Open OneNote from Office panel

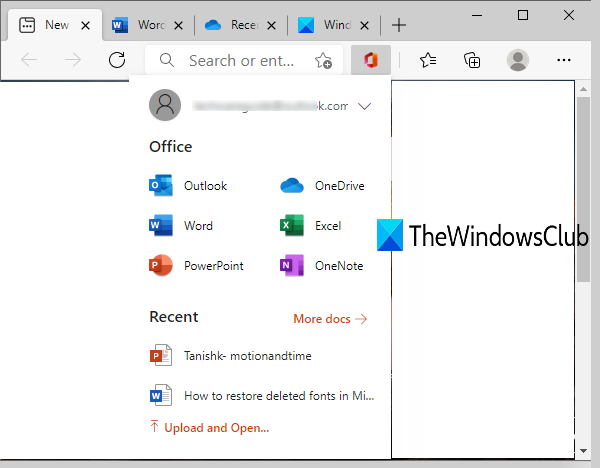321,265
